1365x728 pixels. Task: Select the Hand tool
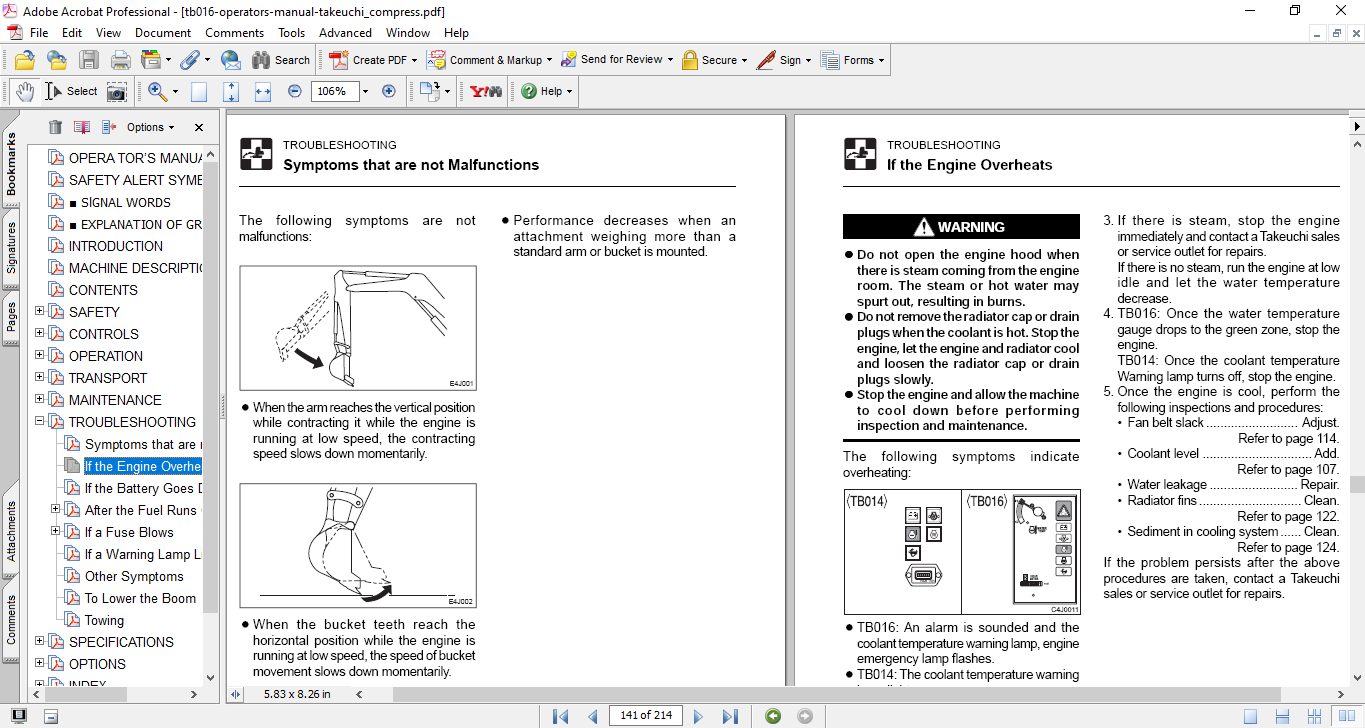[x=25, y=91]
